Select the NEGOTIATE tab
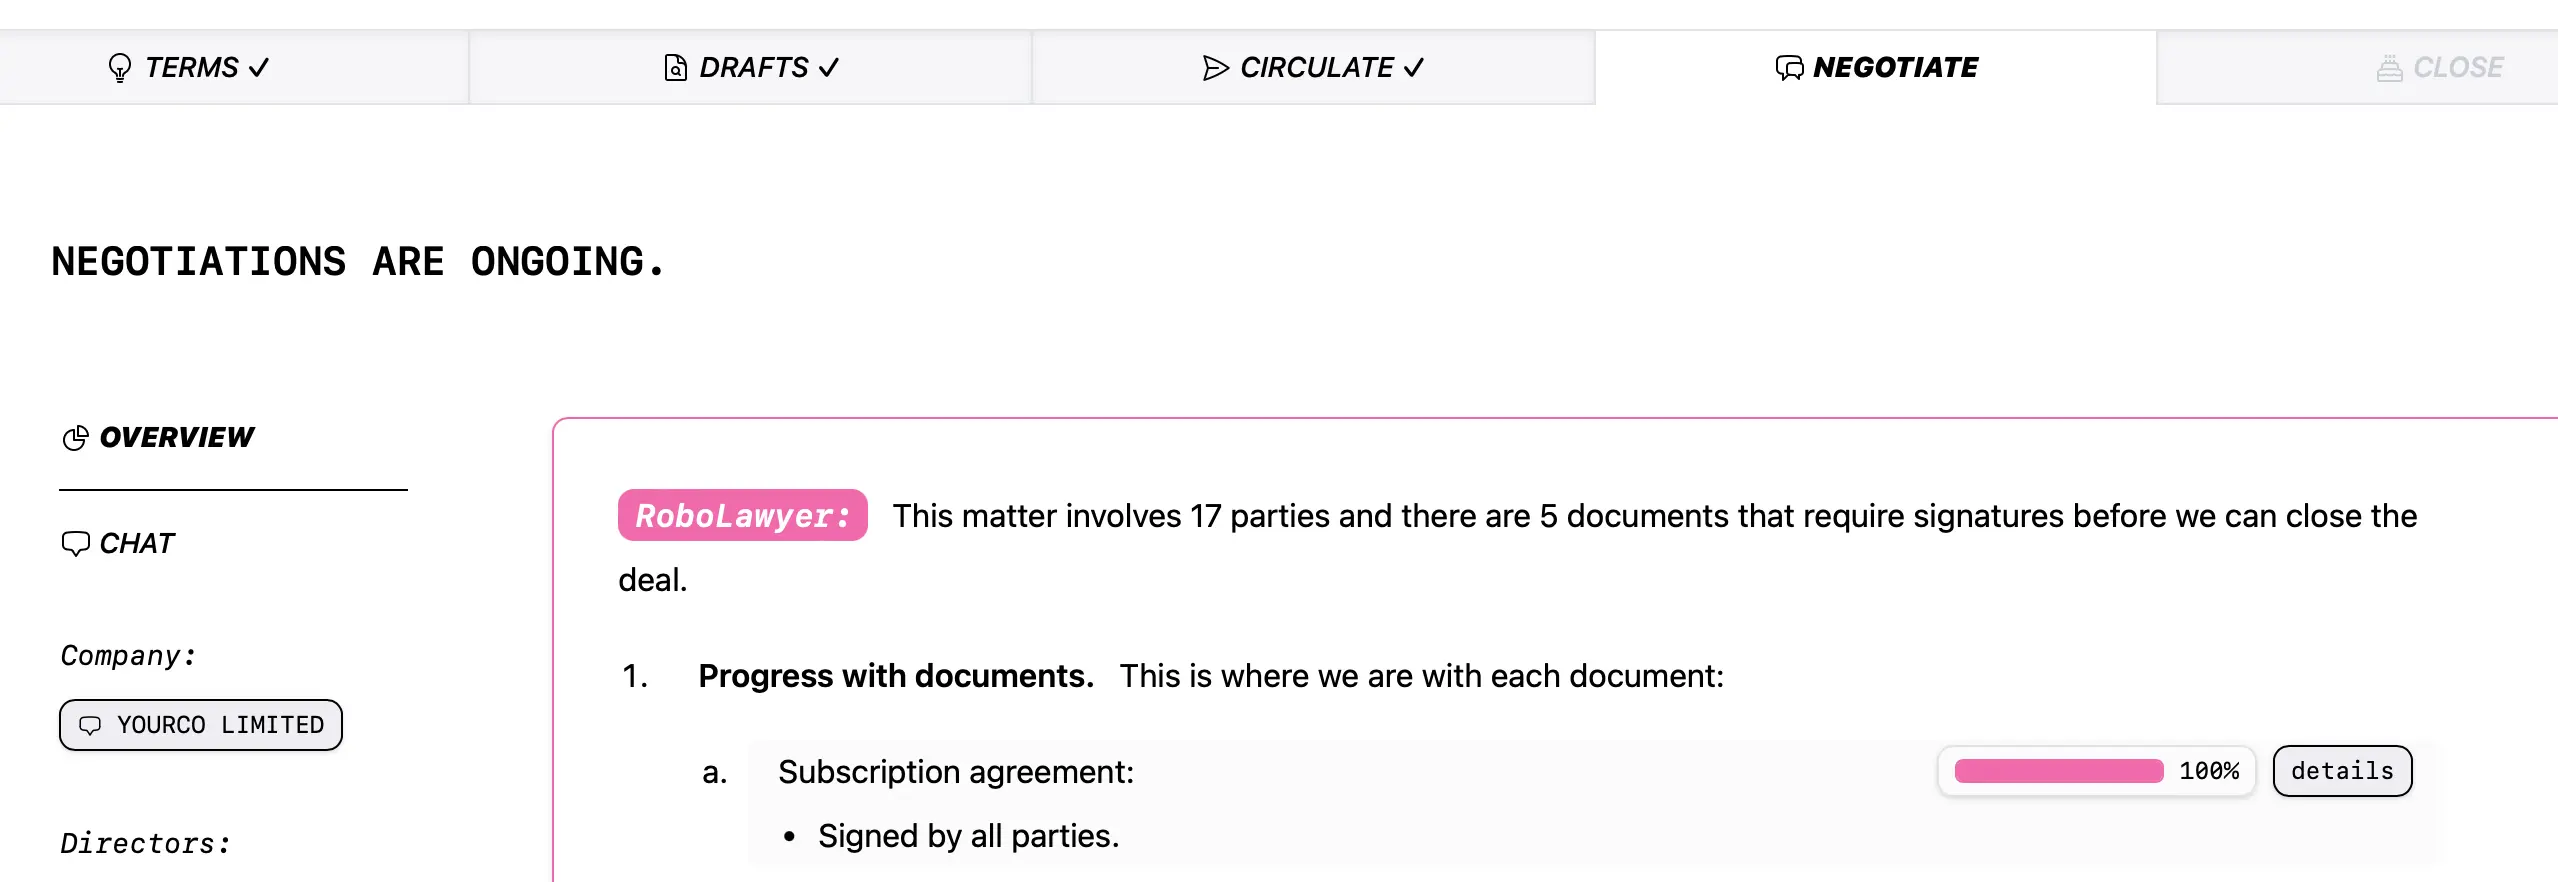The height and width of the screenshot is (882, 2558). click(x=1876, y=67)
